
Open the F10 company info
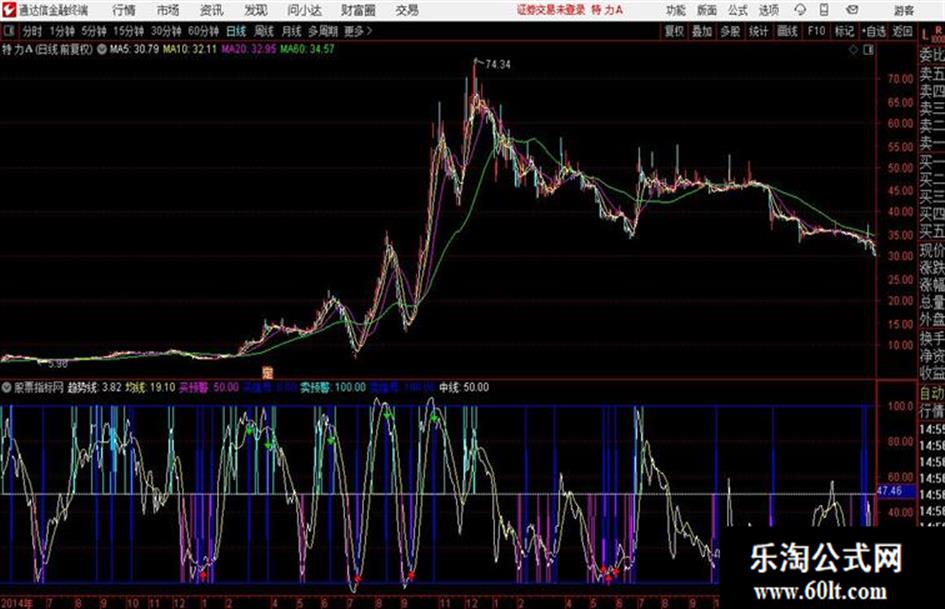[x=816, y=31]
